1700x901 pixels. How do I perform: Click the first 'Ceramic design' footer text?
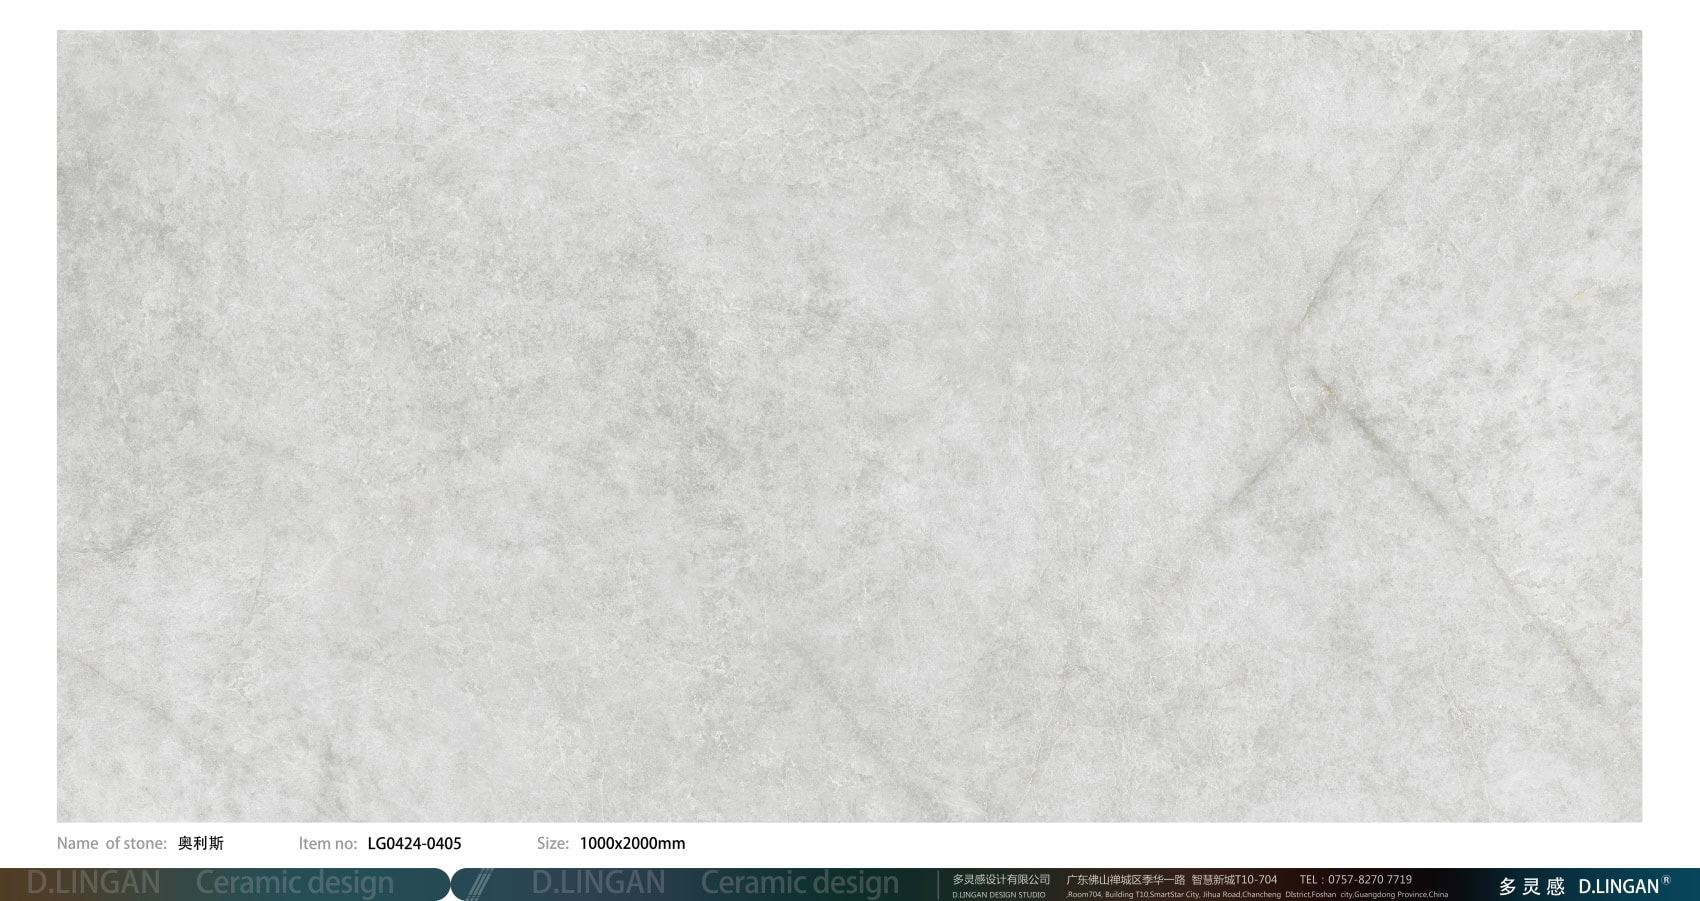295,883
